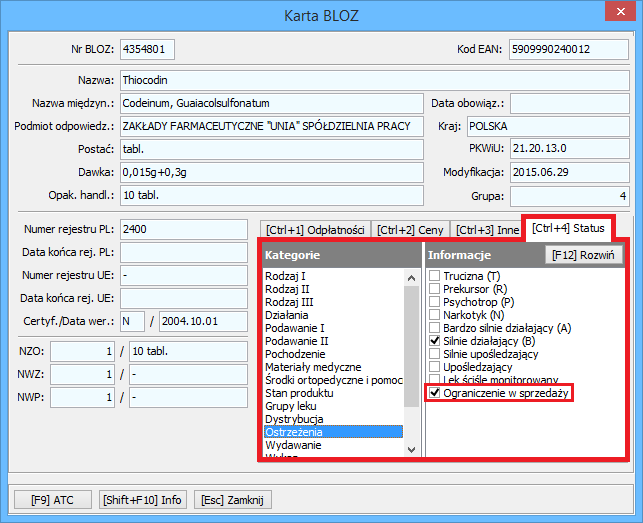Click the NZO quantity field

pyautogui.click(x=82, y=352)
